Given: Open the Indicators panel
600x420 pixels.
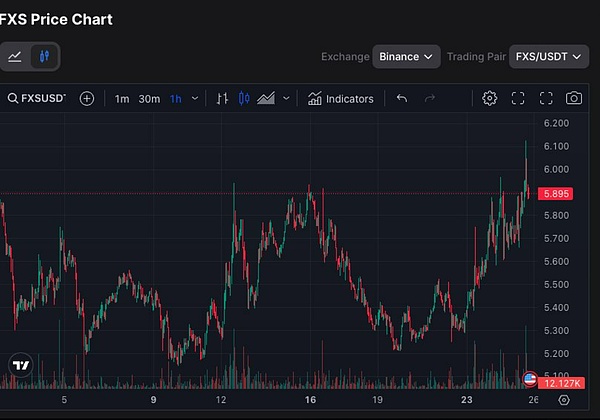Looking at the screenshot, I should (x=341, y=98).
